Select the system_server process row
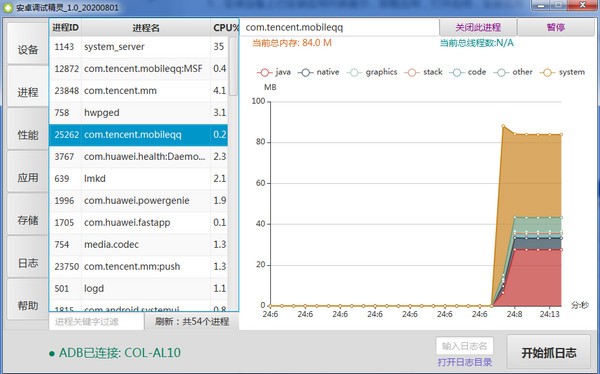This screenshot has width=600, height=374. (139, 47)
